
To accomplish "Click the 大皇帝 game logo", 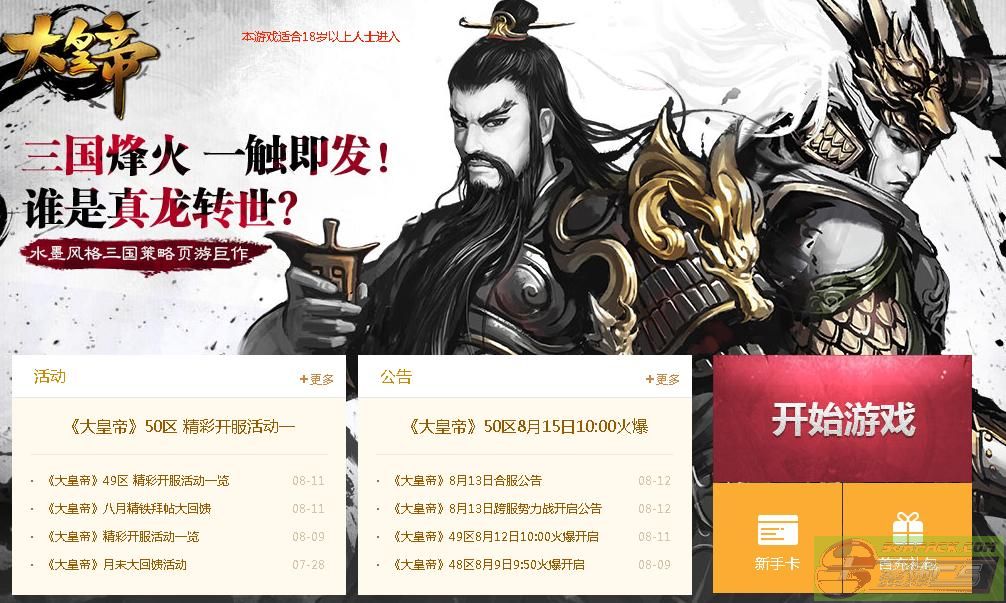I will click(x=78, y=63).
